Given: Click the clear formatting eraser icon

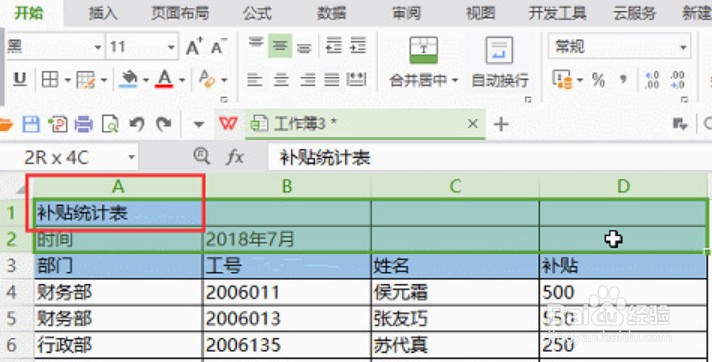Looking at the screenshot, I should pos(207,79).
